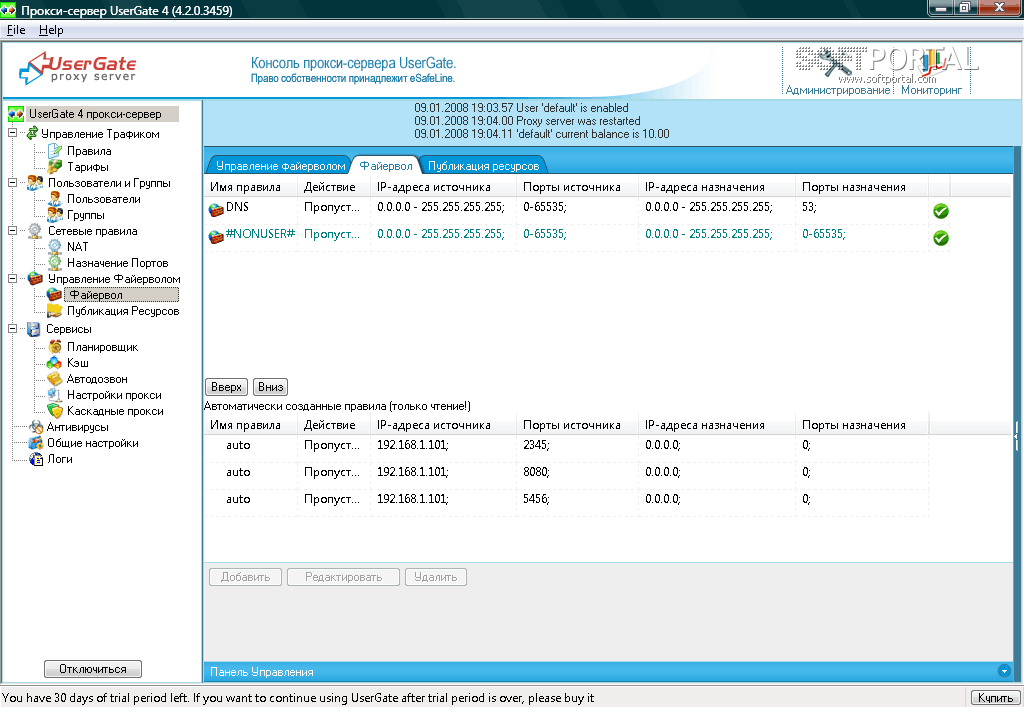
Task: Click the Удалить button
Action: [x=436, y=577]
